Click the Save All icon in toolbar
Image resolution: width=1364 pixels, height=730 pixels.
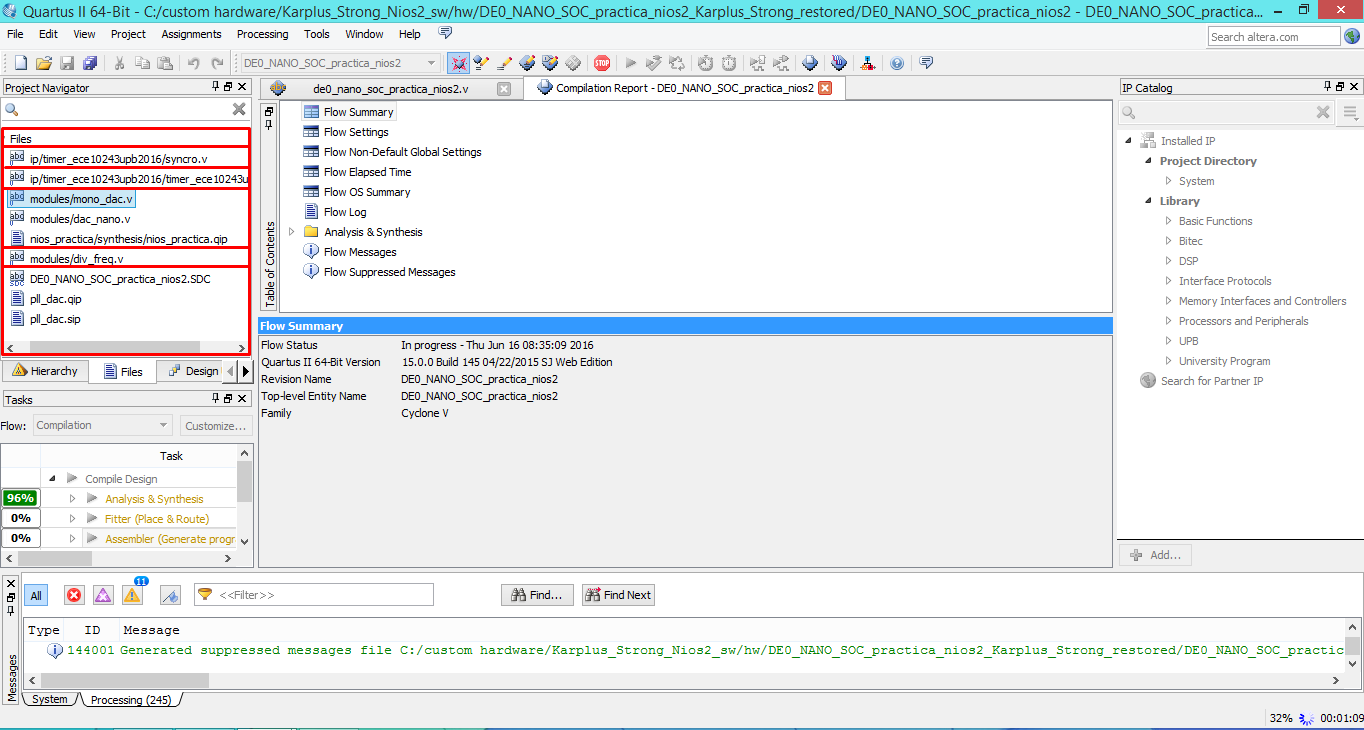pos(90,63)
